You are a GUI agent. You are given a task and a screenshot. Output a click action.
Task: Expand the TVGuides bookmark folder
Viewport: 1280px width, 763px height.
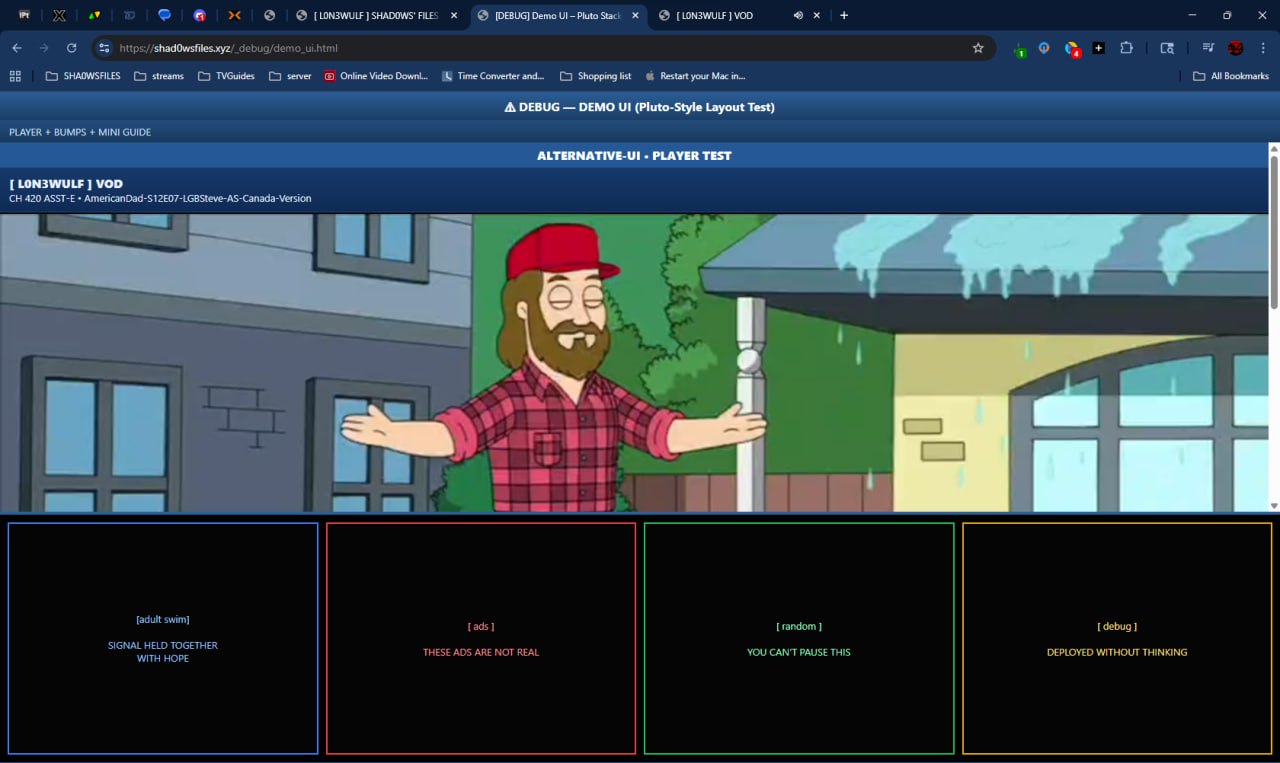226,76
